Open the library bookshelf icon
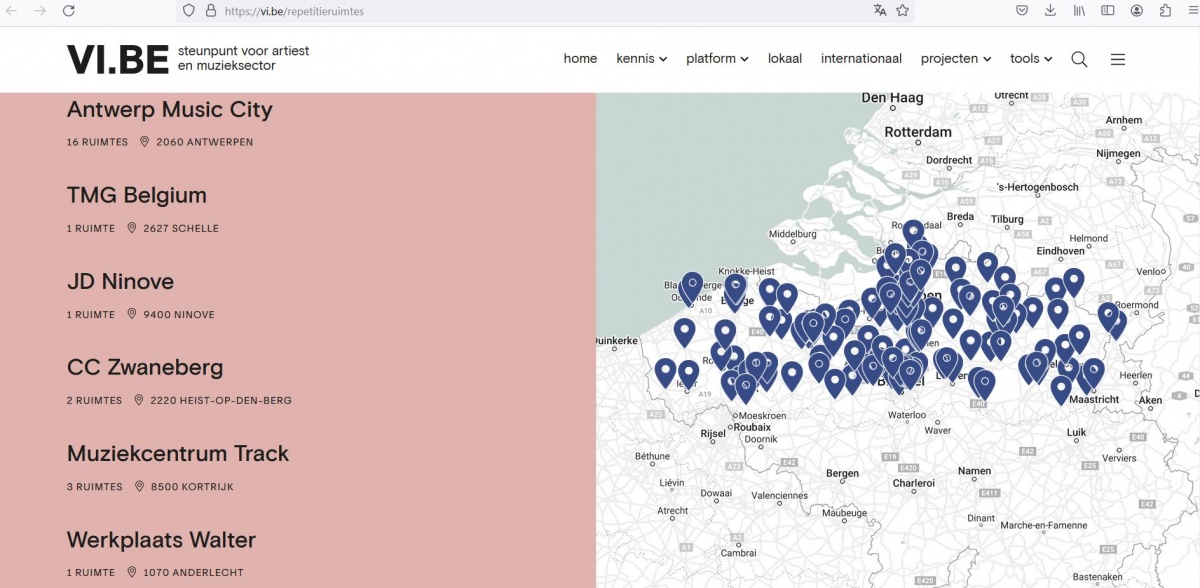Viewport: 1200px width, 588px height. 1079,10
